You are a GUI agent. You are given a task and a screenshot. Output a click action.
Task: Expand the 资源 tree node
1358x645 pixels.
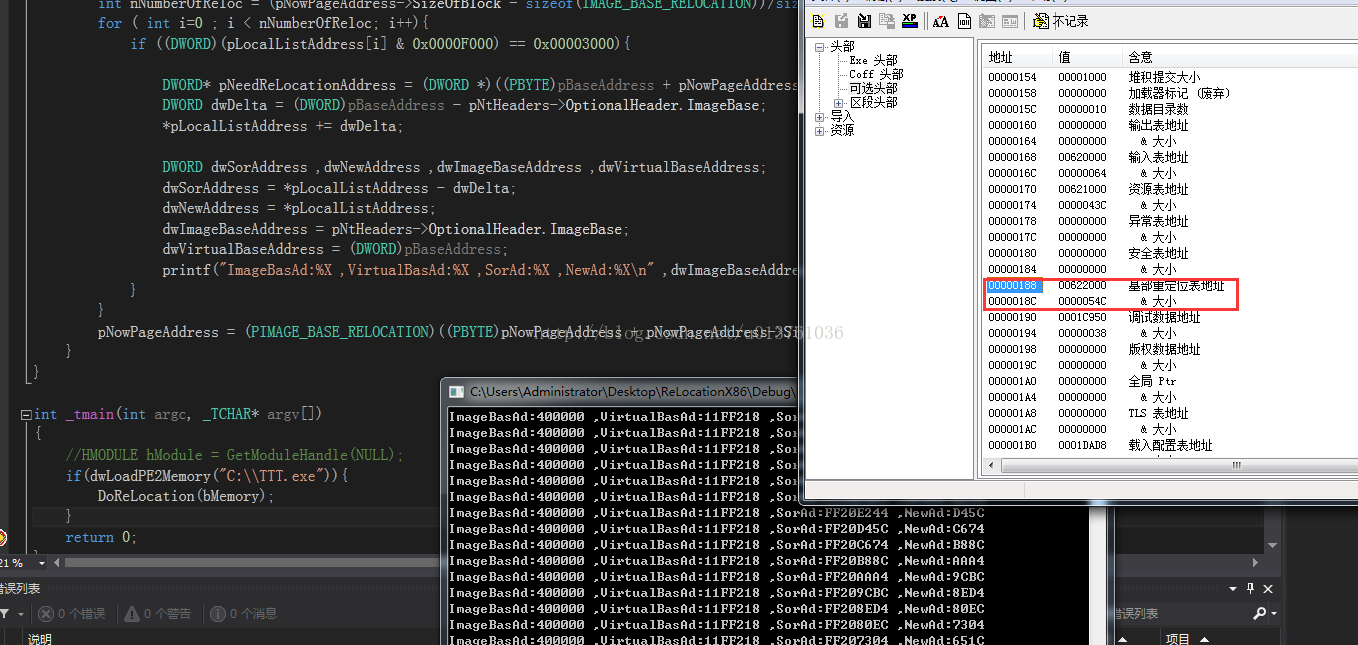coord(821,130)
